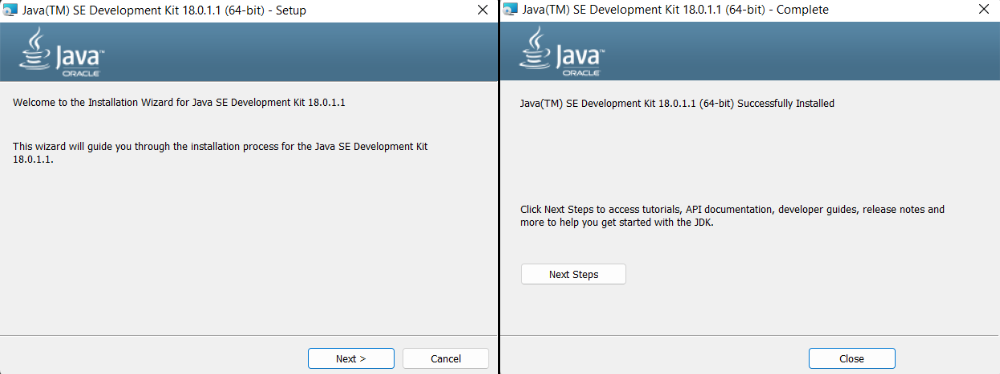Cancel the Java Setup wizard

click(445, 358)
